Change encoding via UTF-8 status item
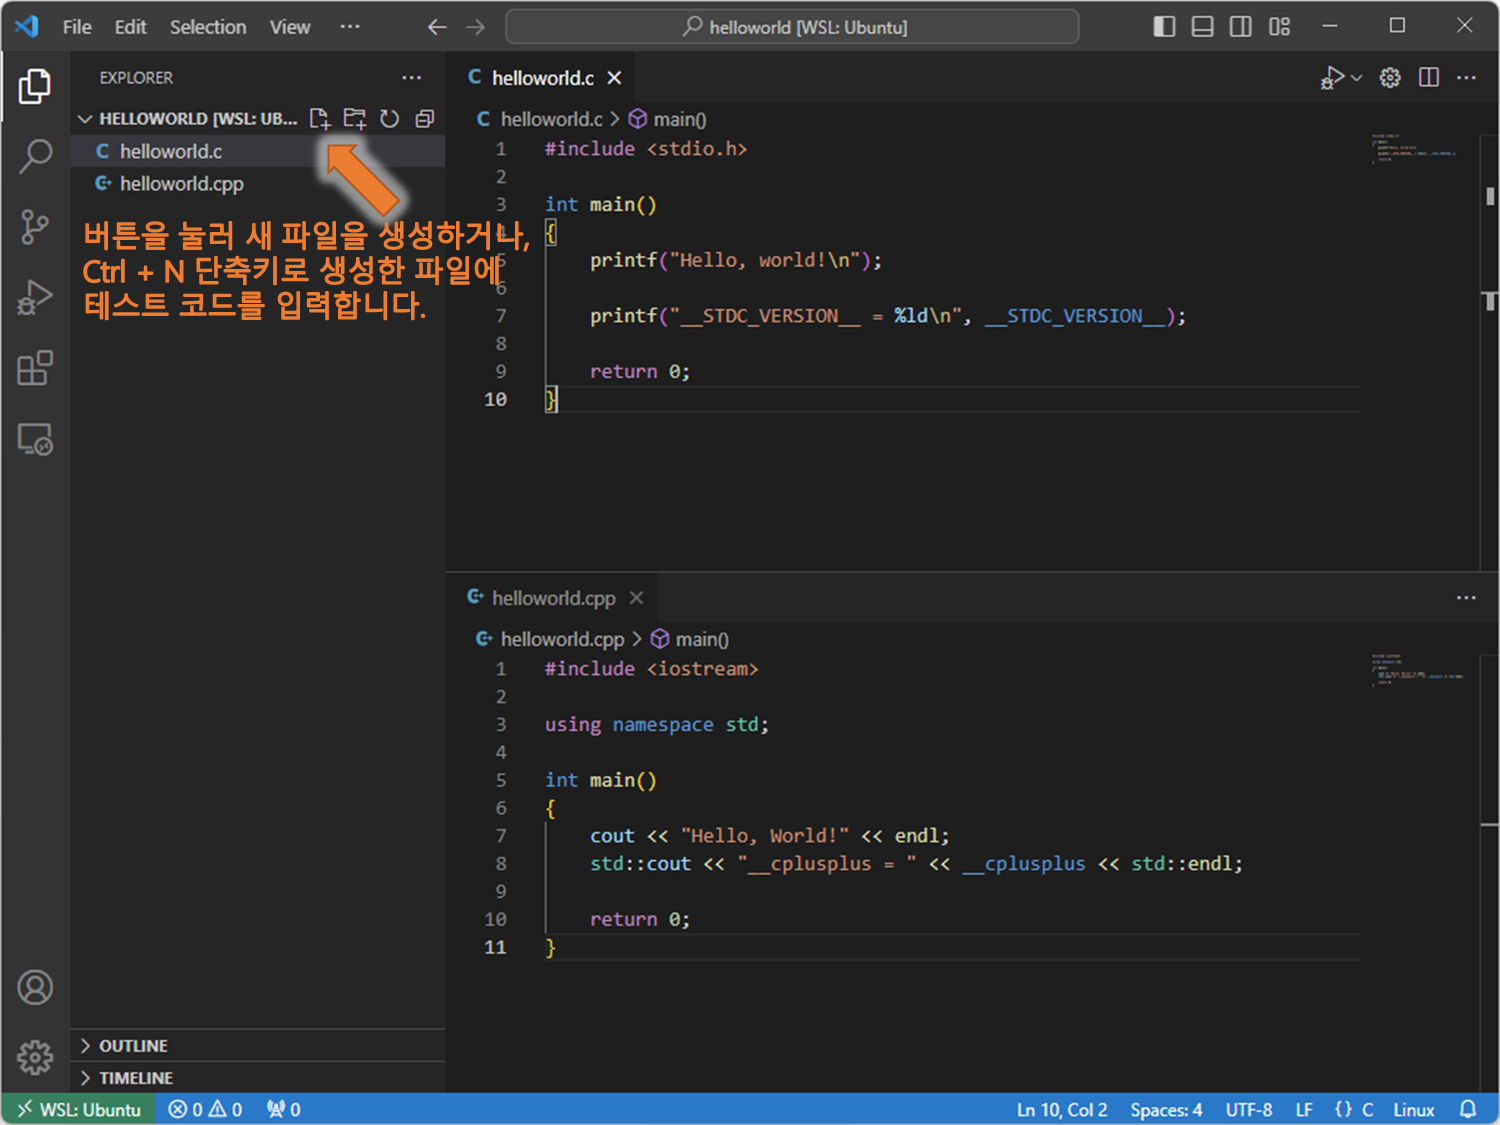This screenshot has width=1500, height=1125. pos(1249,1109)
